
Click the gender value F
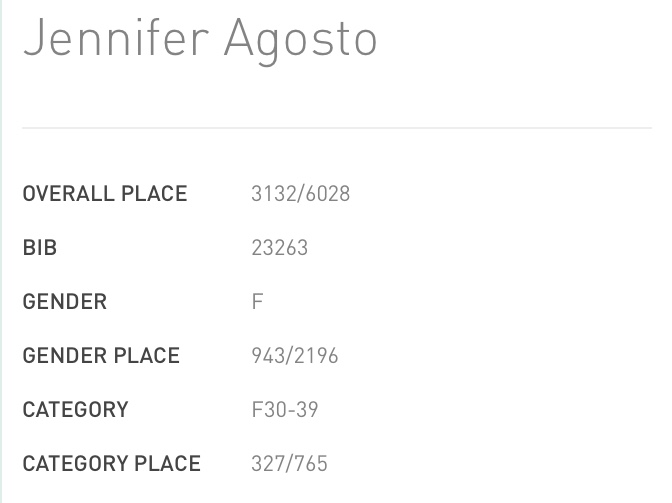pos(257,302)
